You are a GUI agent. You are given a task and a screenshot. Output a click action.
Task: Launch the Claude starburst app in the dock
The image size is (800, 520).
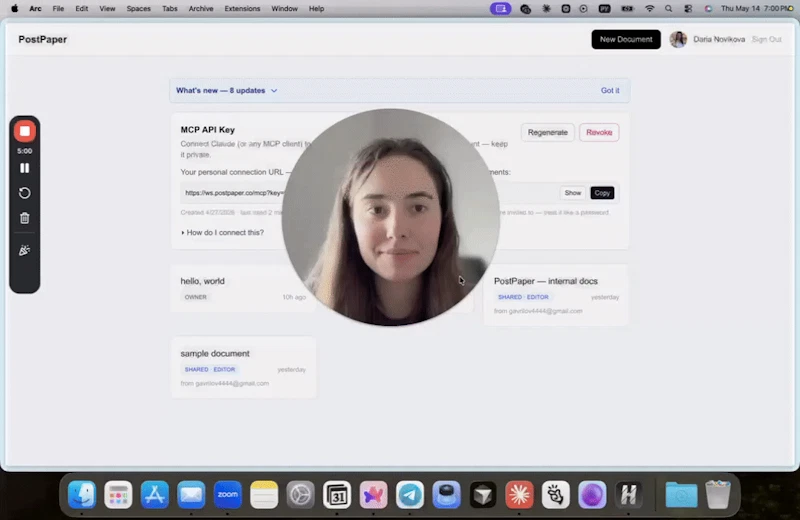(519, 494)
